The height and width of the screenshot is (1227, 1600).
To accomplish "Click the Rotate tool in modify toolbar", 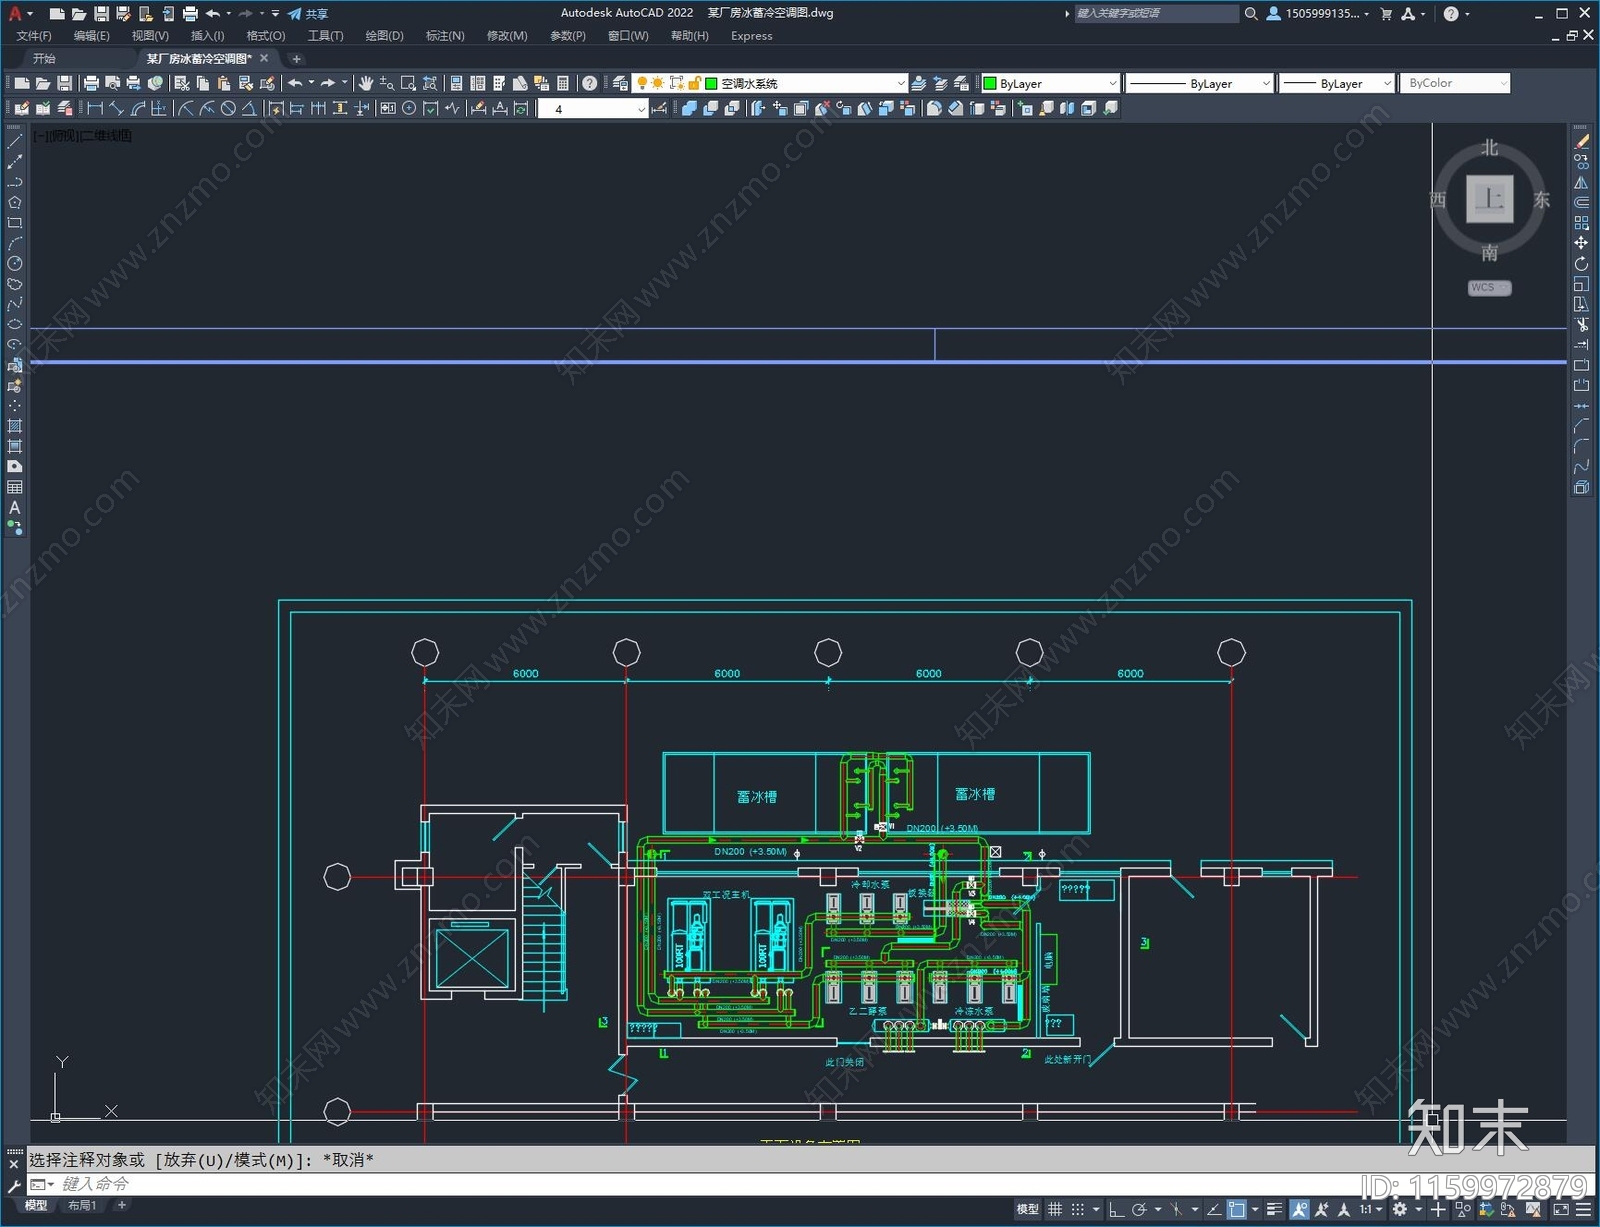I will [1581, 264].
